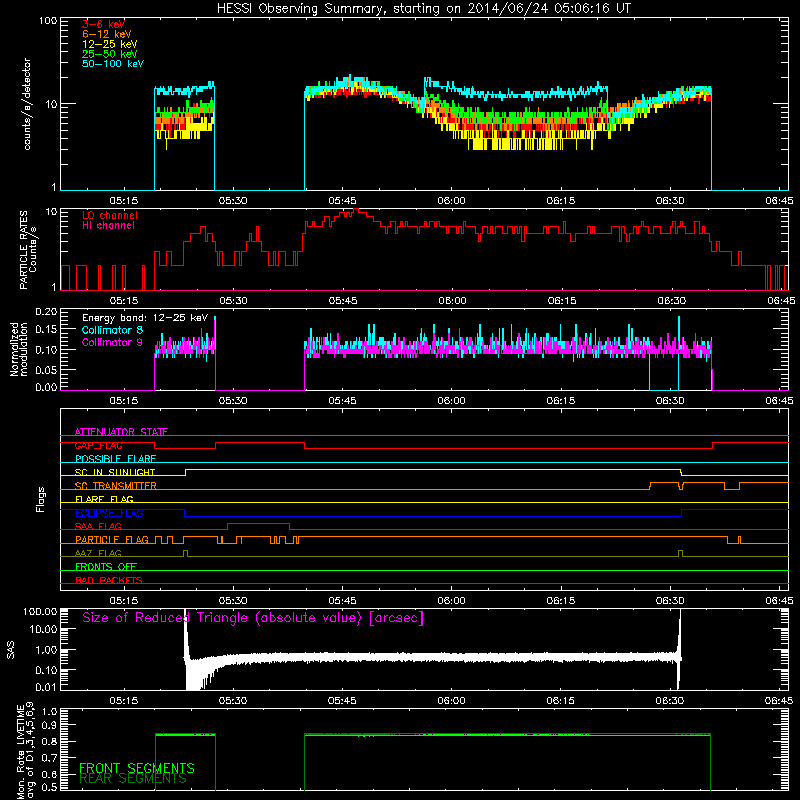
Task: Click the HI channel legend label
Action: (108, 226)
